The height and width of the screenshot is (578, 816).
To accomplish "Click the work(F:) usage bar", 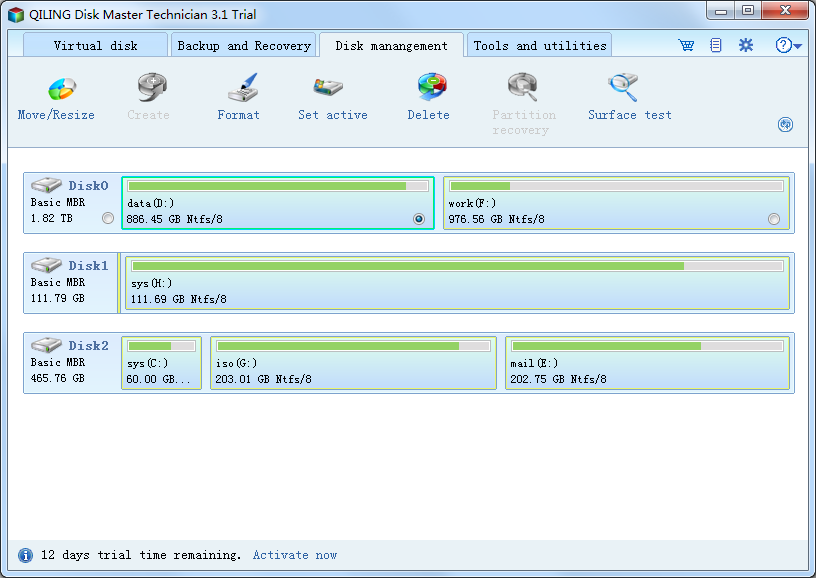I will (x=617, y=186).
